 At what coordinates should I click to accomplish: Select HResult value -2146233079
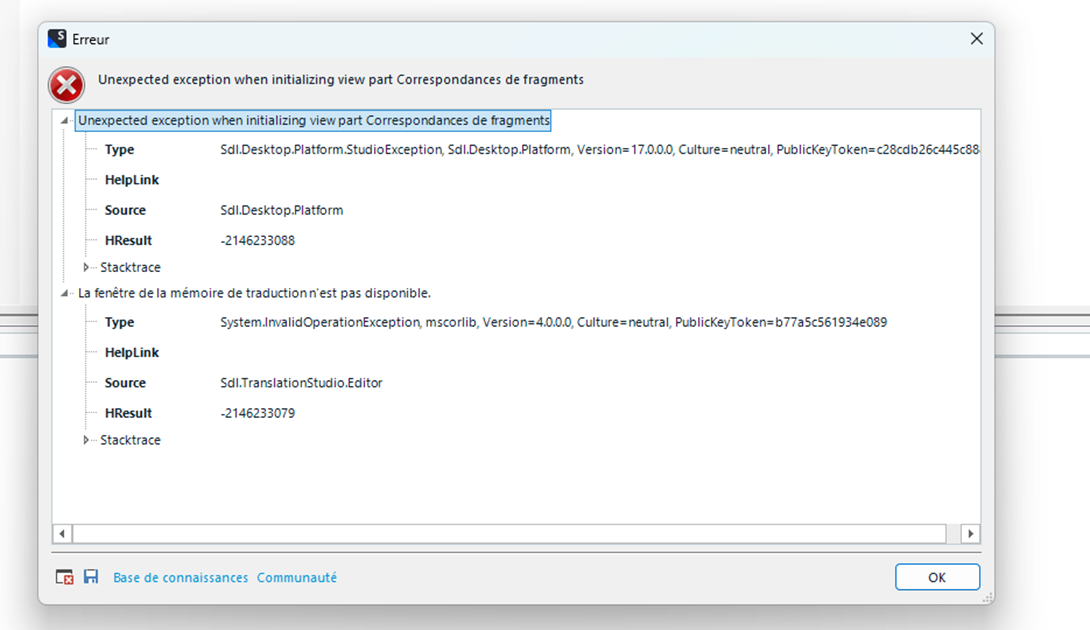pos(257,413)
